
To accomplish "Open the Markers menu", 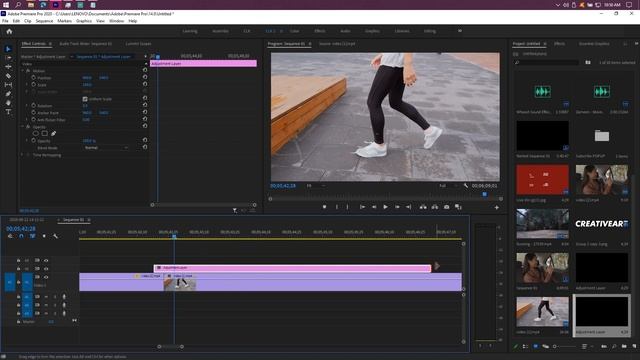I will tap(64, 21).
